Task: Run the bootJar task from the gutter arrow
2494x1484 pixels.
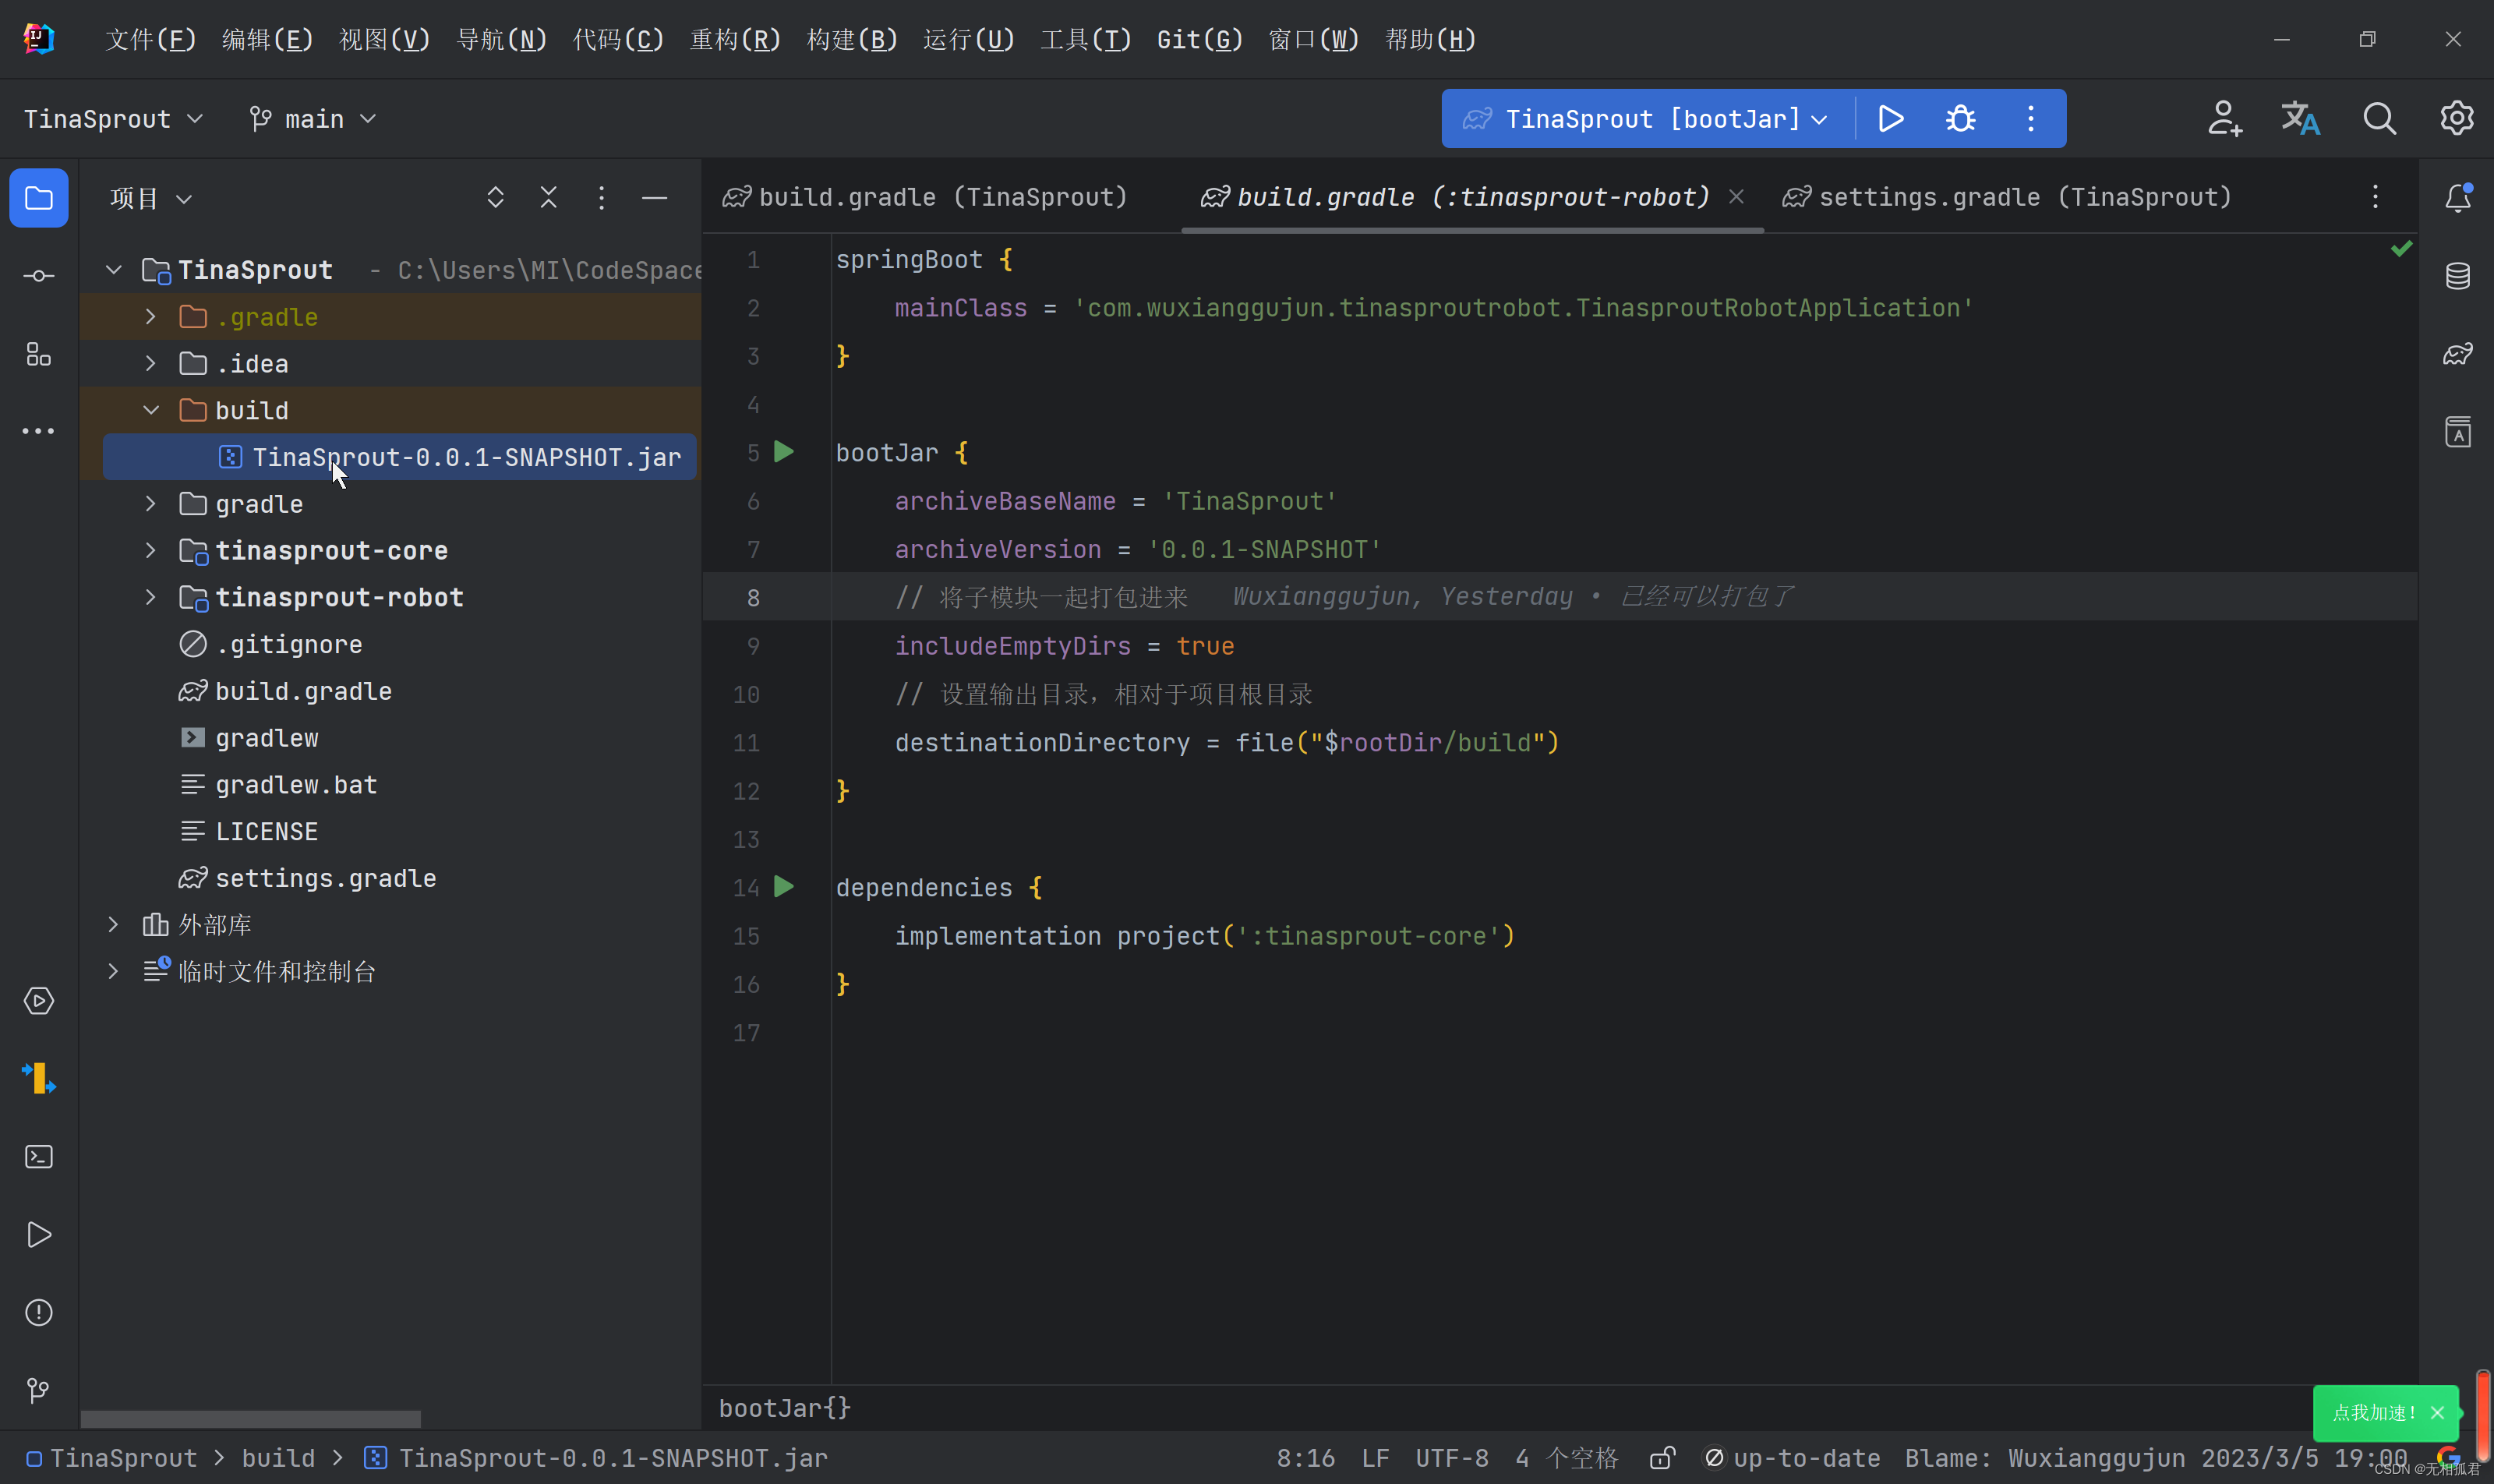Action: tap(784, 452)
